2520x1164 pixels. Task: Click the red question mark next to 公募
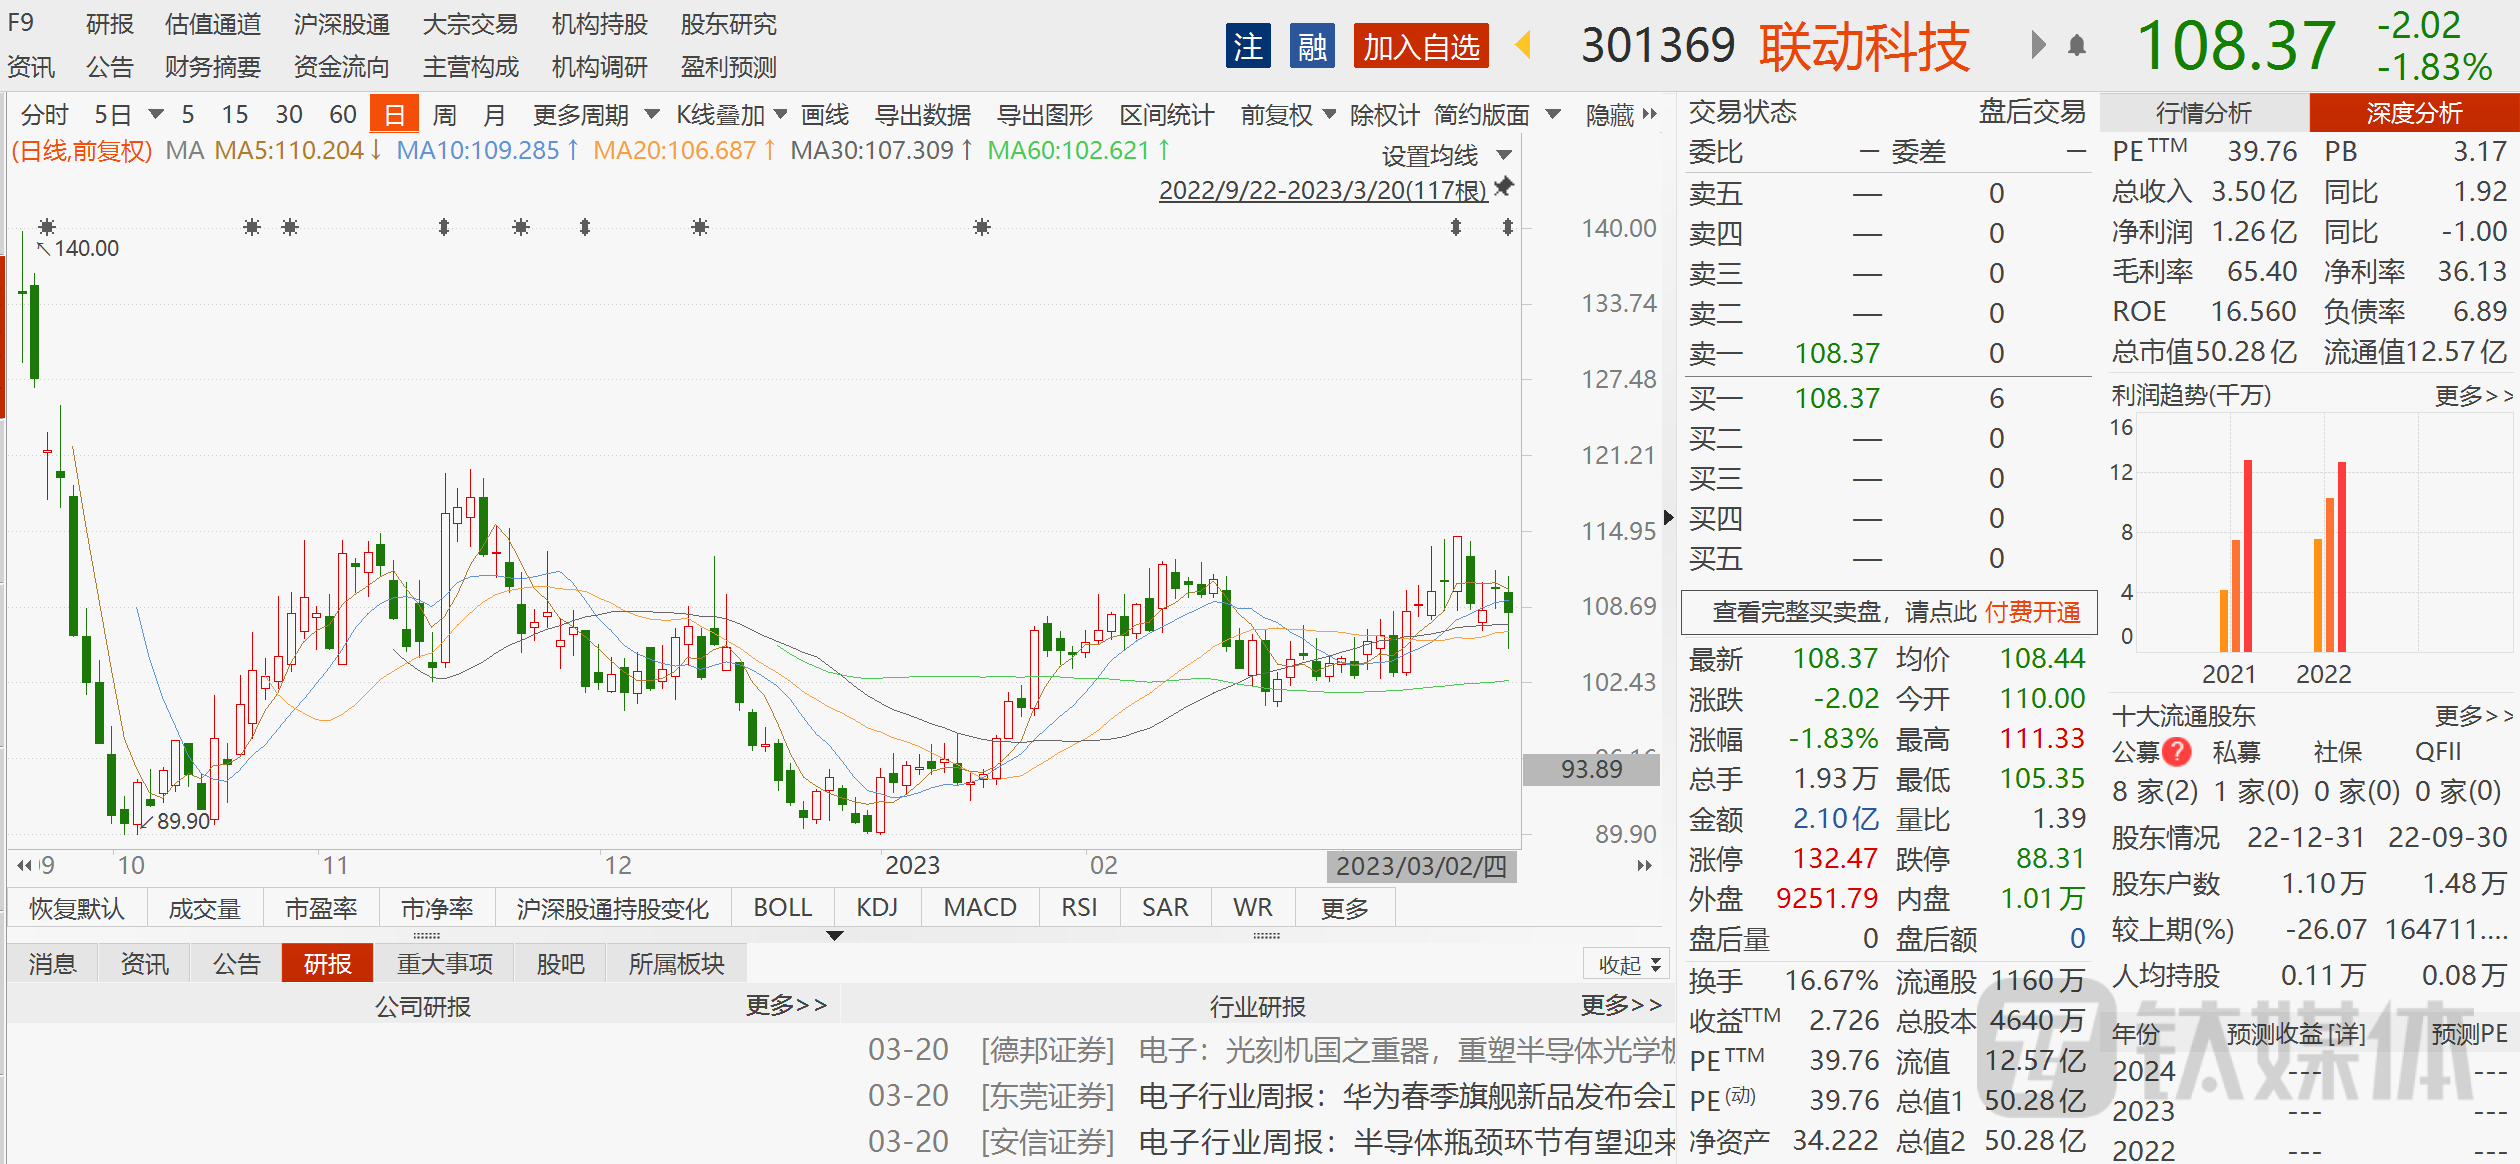point(2177,751)
